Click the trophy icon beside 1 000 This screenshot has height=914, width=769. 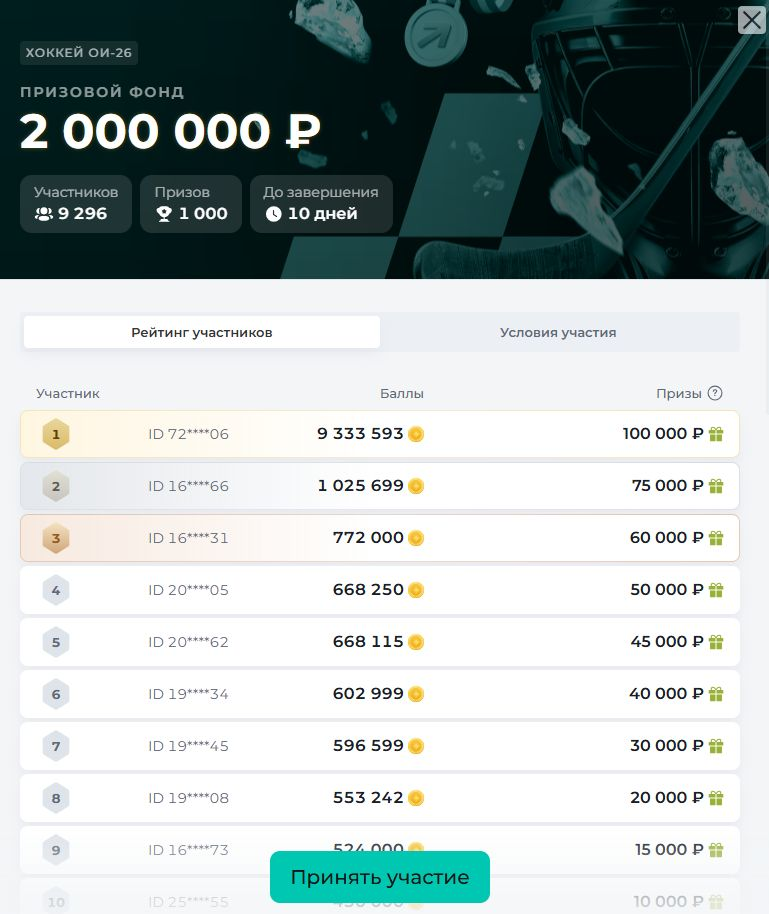click(x=164, y=214)
